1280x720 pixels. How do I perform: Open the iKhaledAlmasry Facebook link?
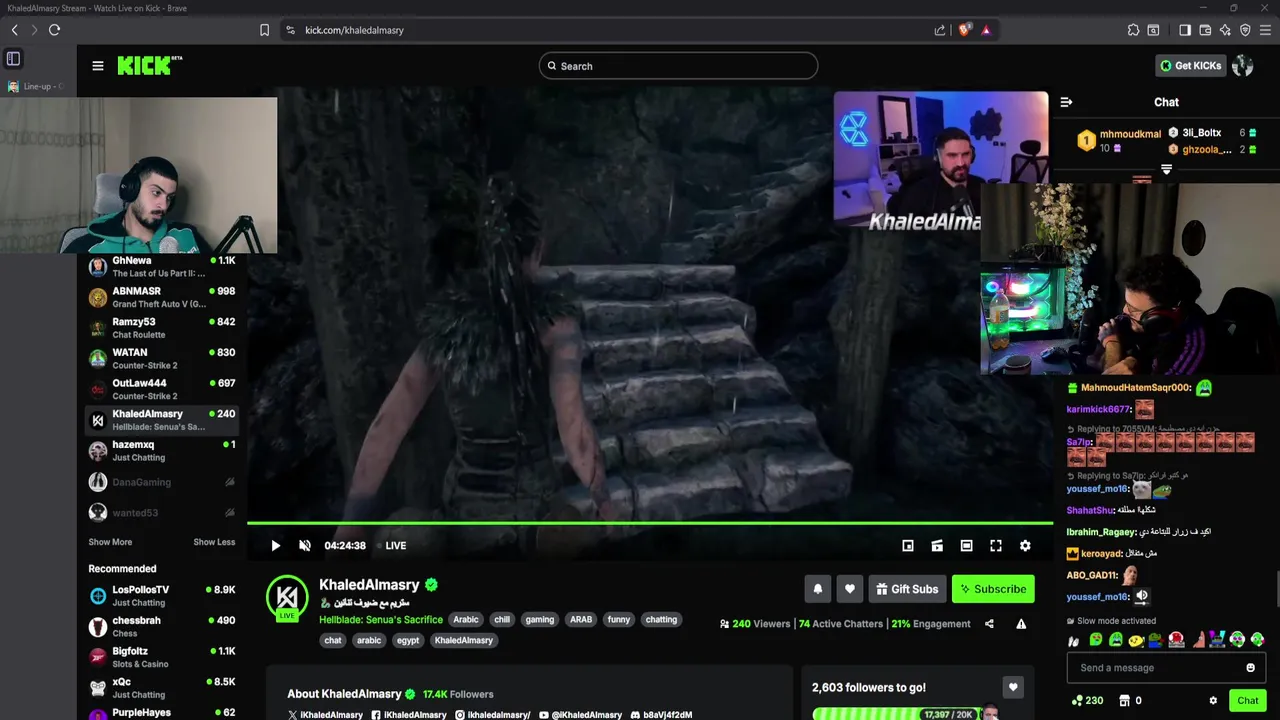coord(409,715)
